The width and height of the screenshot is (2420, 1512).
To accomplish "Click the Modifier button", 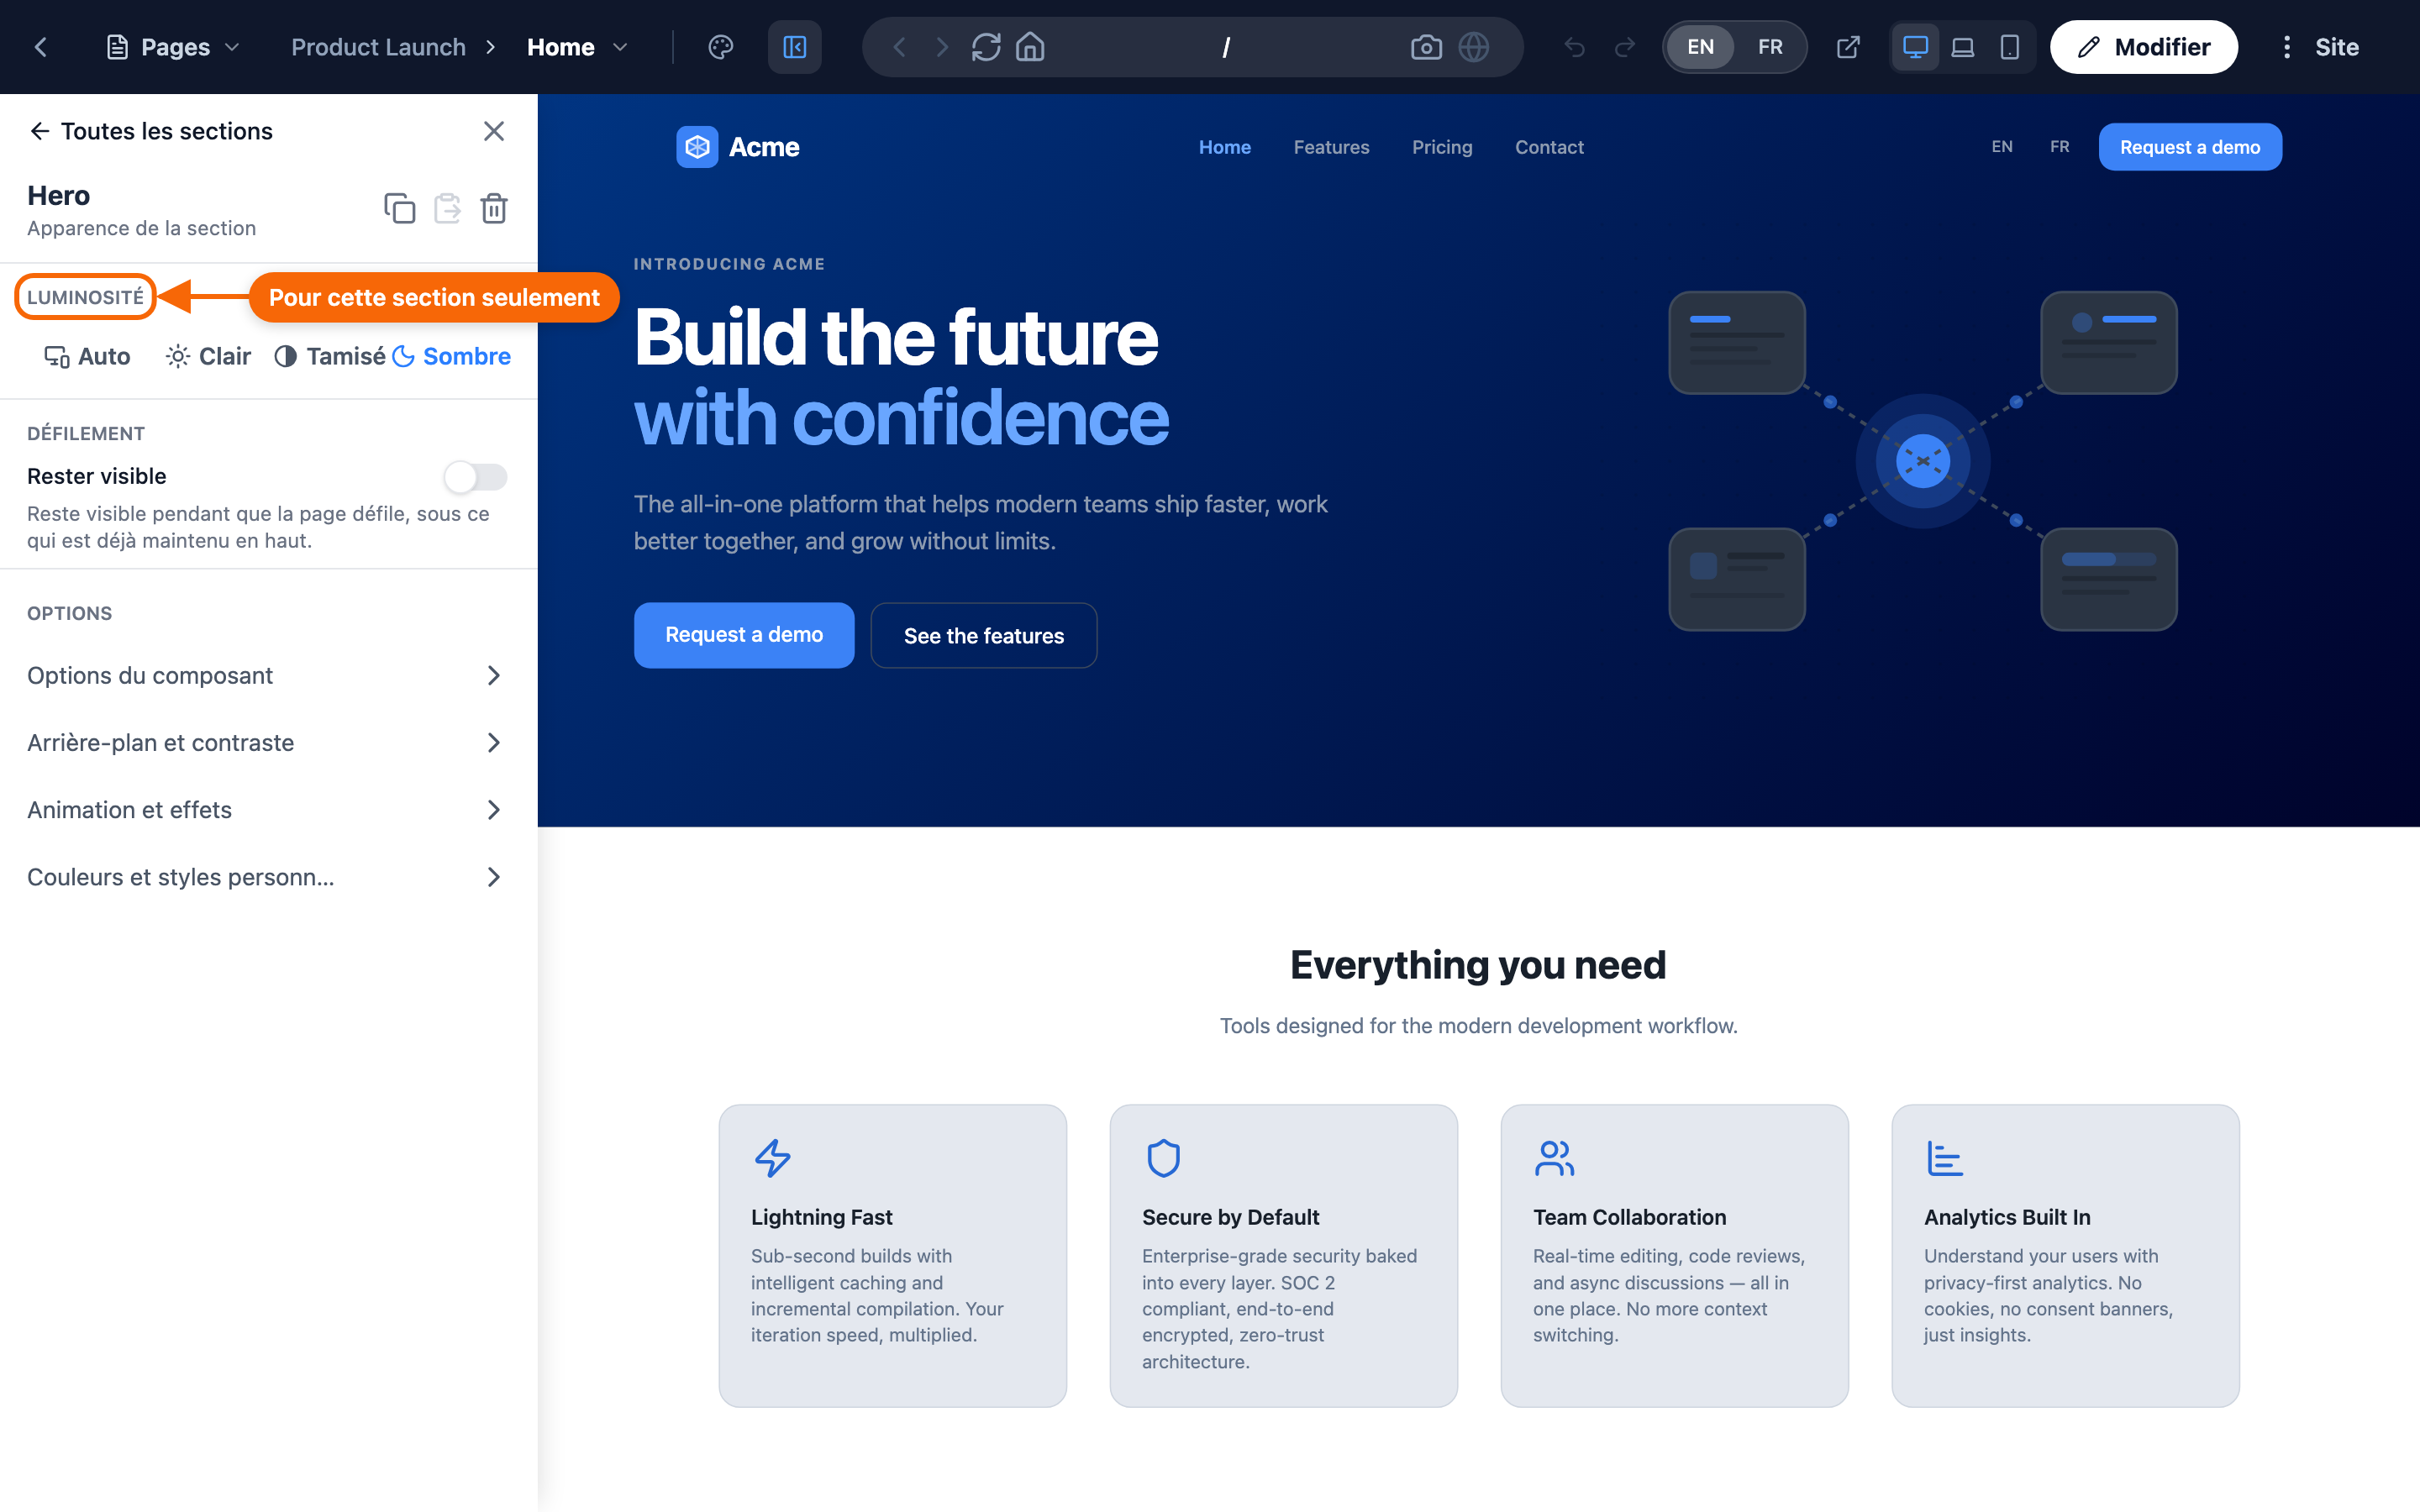I will pos(2143,47).
